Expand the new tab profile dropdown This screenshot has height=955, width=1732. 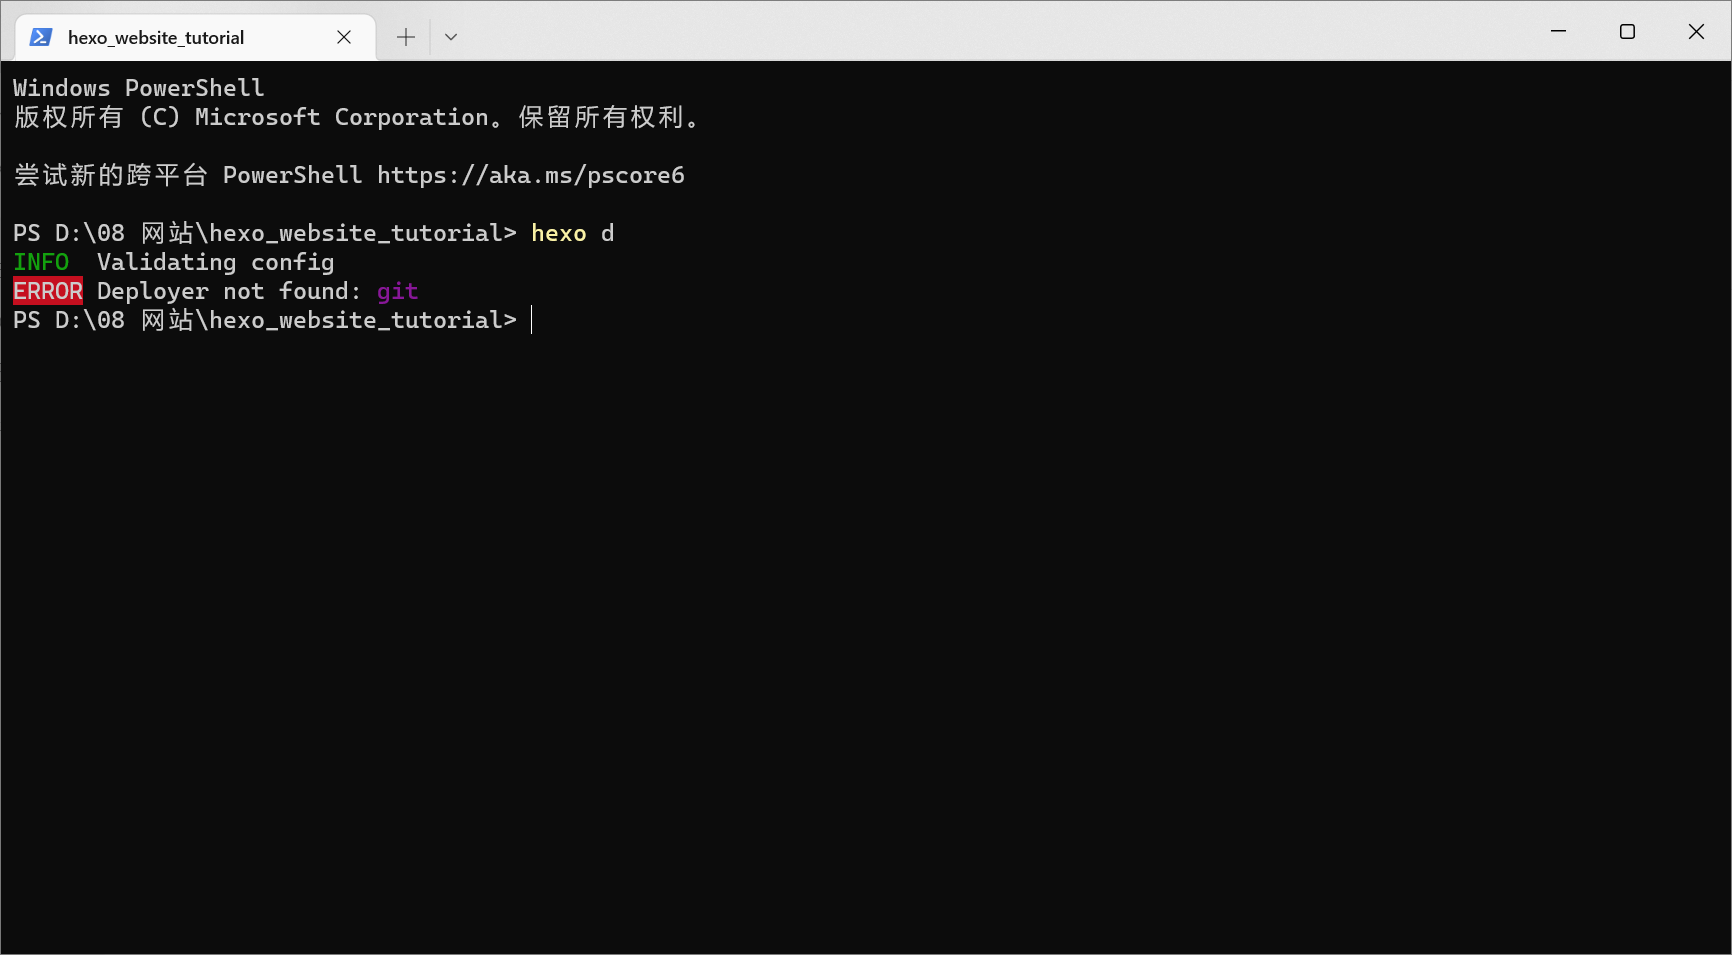pyautogui.click(x=451, y=37)
